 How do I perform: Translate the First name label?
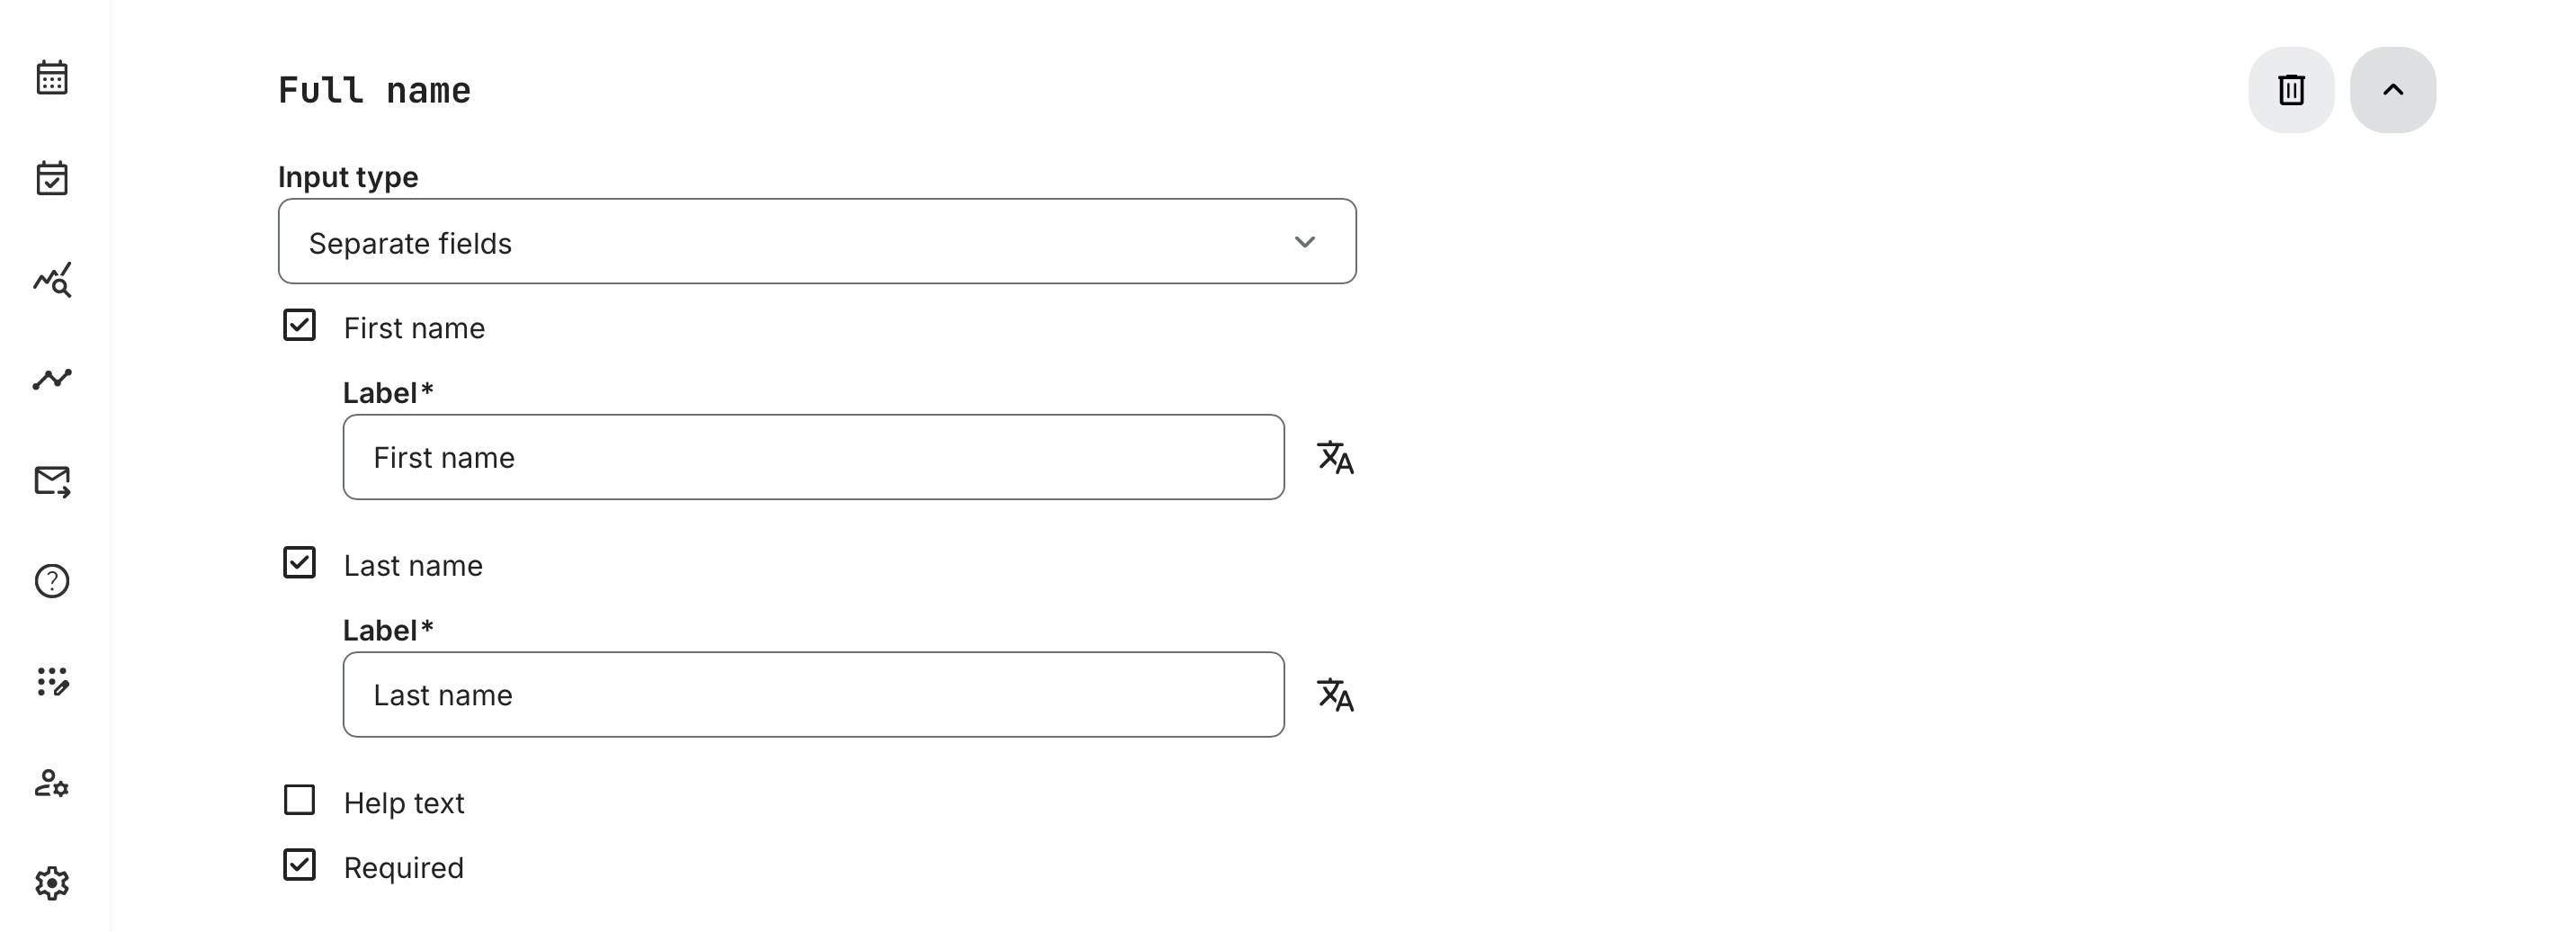1335,458
